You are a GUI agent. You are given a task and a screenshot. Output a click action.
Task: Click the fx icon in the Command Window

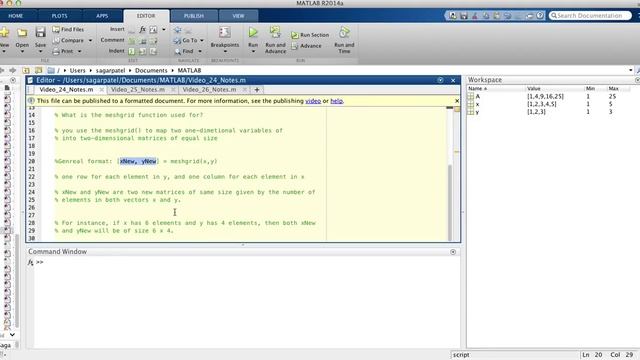coord(31,262)
